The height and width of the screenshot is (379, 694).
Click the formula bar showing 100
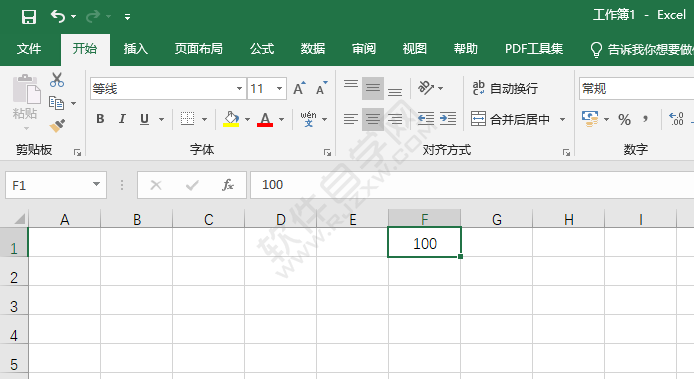tap(472, 185)
